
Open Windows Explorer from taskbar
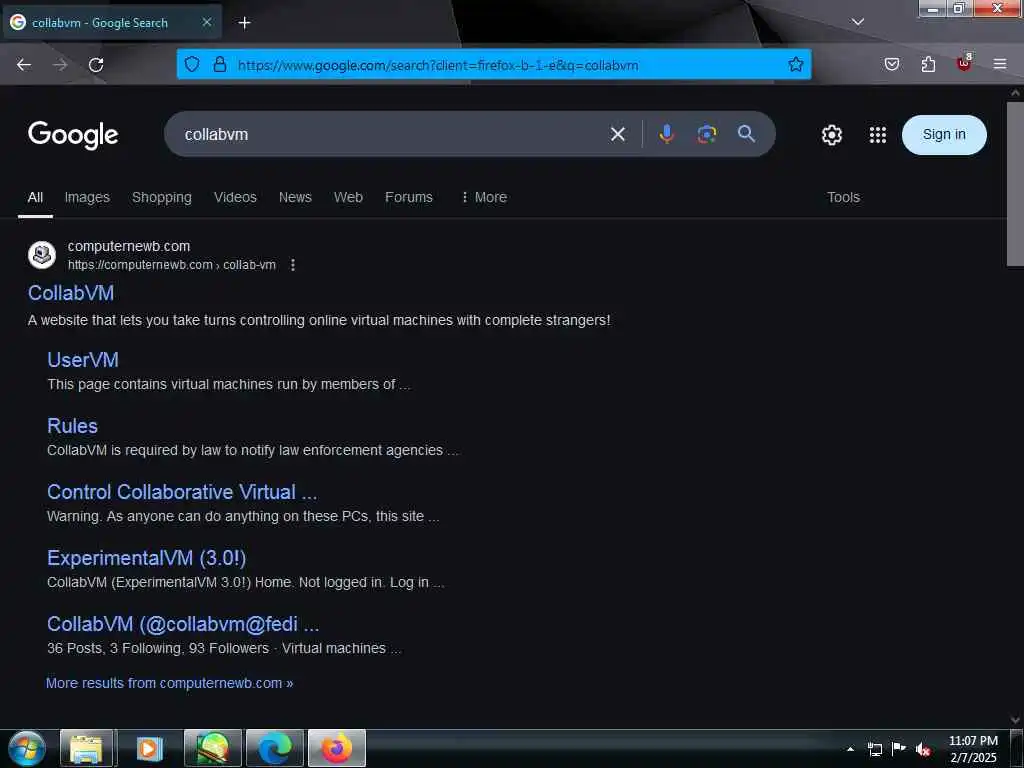pyautogui.click(x=86, y=748)
